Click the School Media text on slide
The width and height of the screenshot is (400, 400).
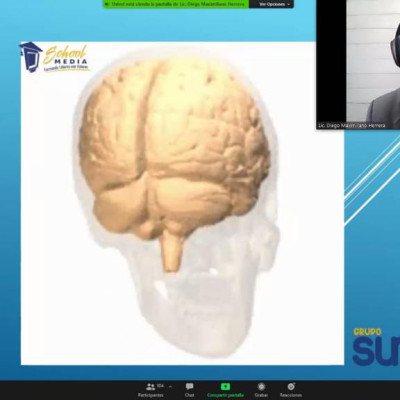[67, 57]
